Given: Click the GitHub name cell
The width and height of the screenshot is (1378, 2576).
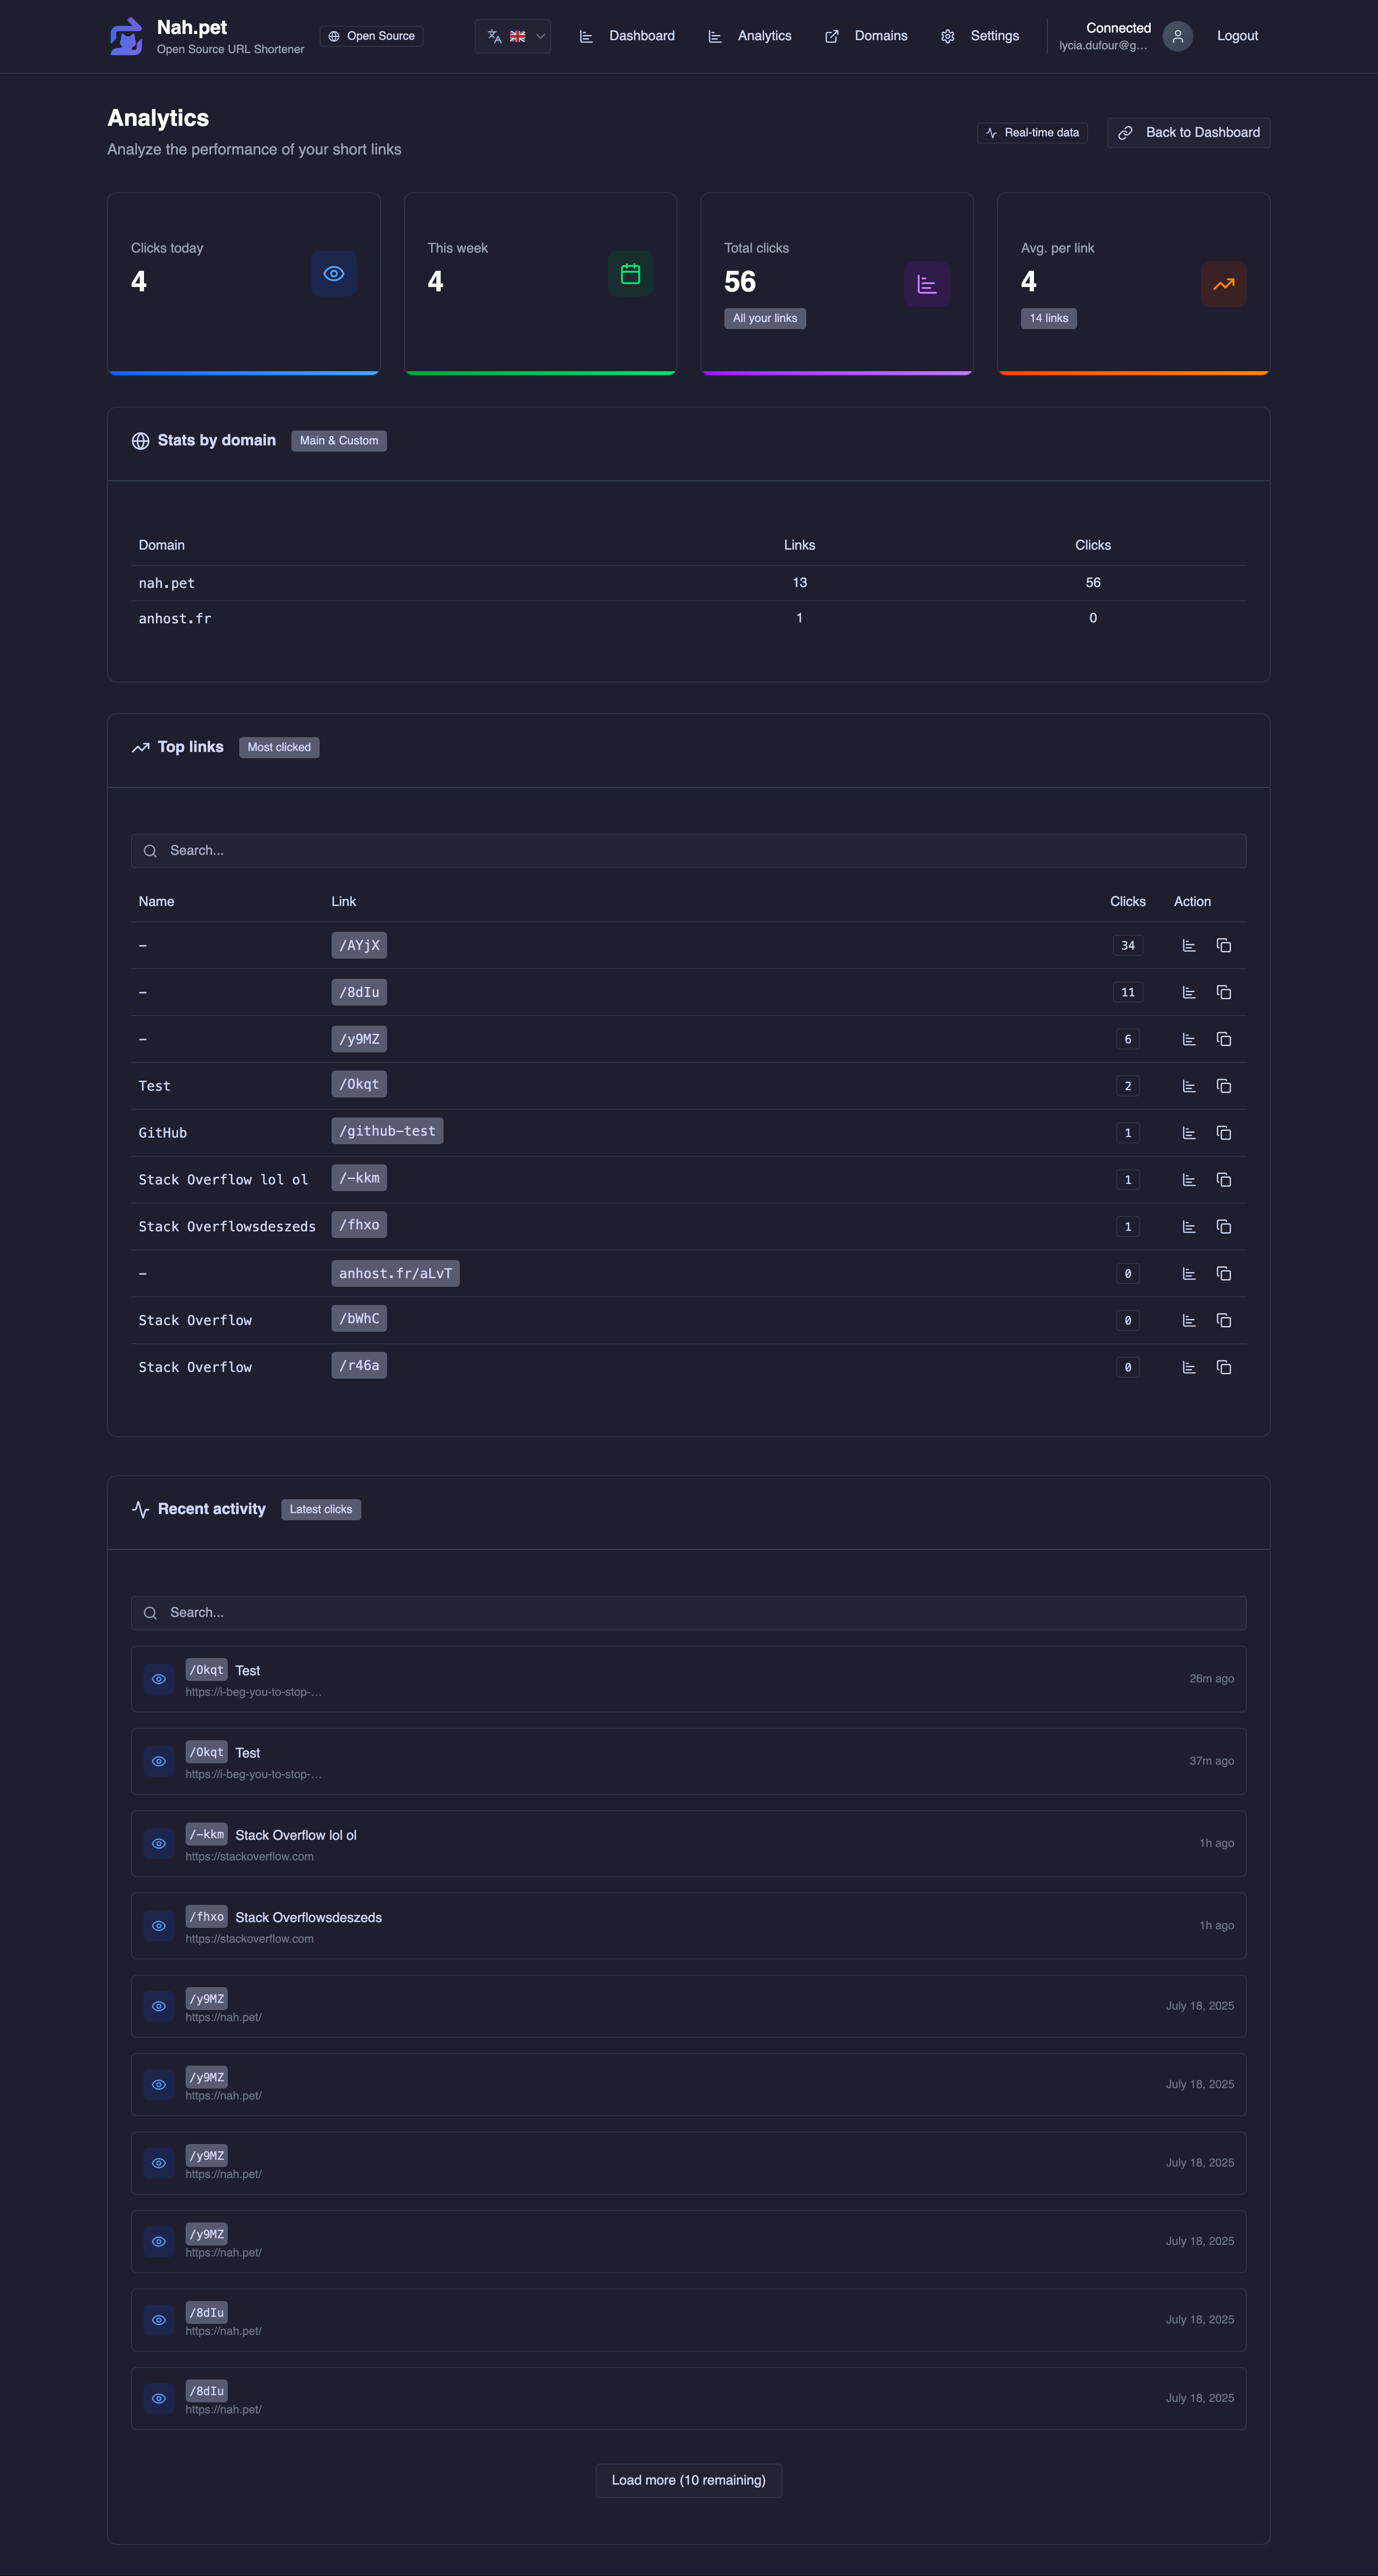Looking at the screenshot, I should point(163,1133).
